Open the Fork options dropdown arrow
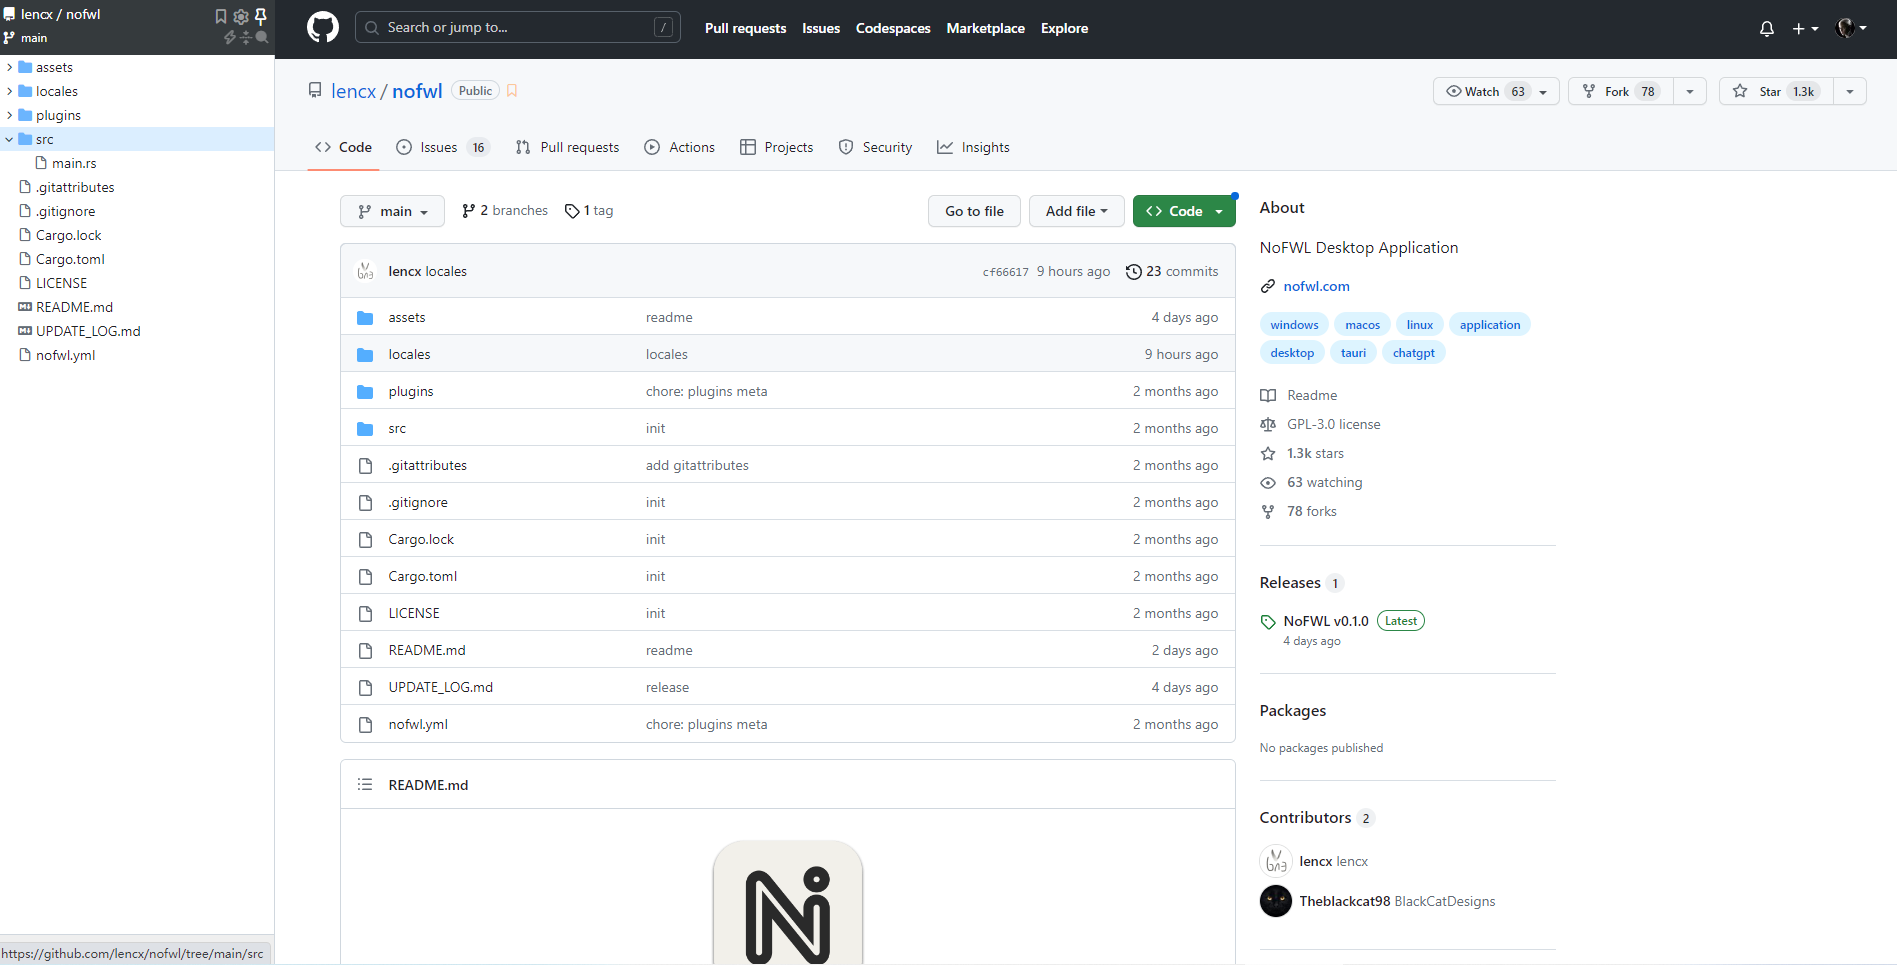Viewport: 1897px width, 965px height. [x=1689, y=91]
